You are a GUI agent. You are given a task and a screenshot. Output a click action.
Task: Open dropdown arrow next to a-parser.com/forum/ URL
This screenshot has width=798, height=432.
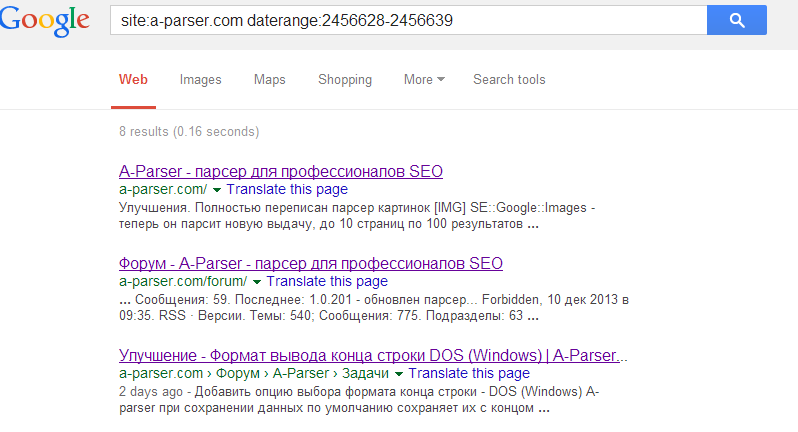point(256,282)
